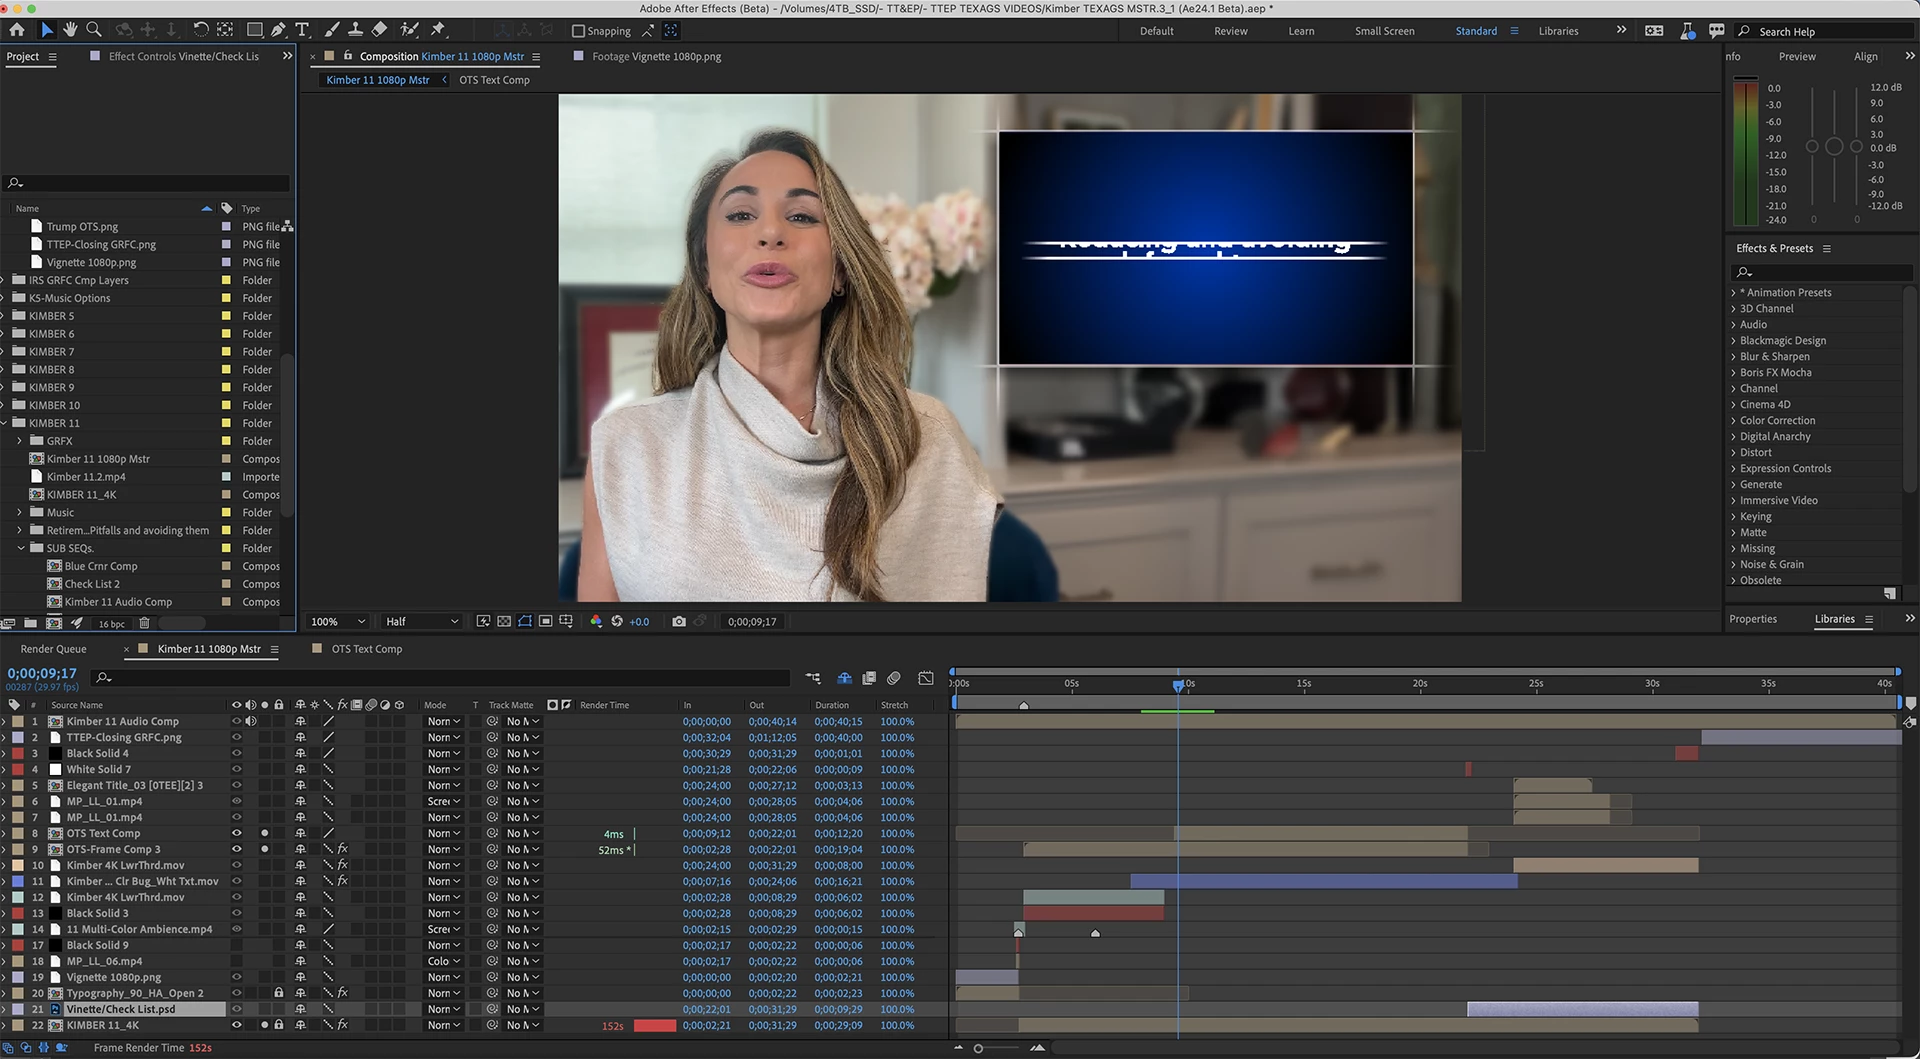Switch to the Review workspace
Image resolution: width=1920 pixels, height=1059 pixels.
point(1230,31)
